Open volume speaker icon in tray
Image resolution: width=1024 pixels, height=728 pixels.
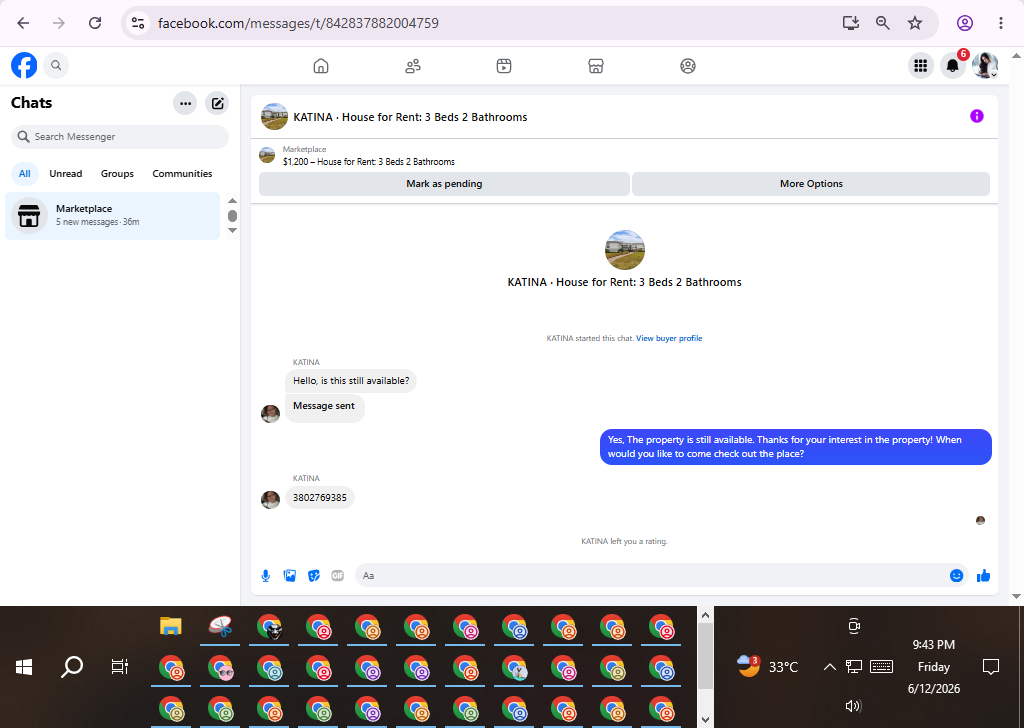click(854, 706)
